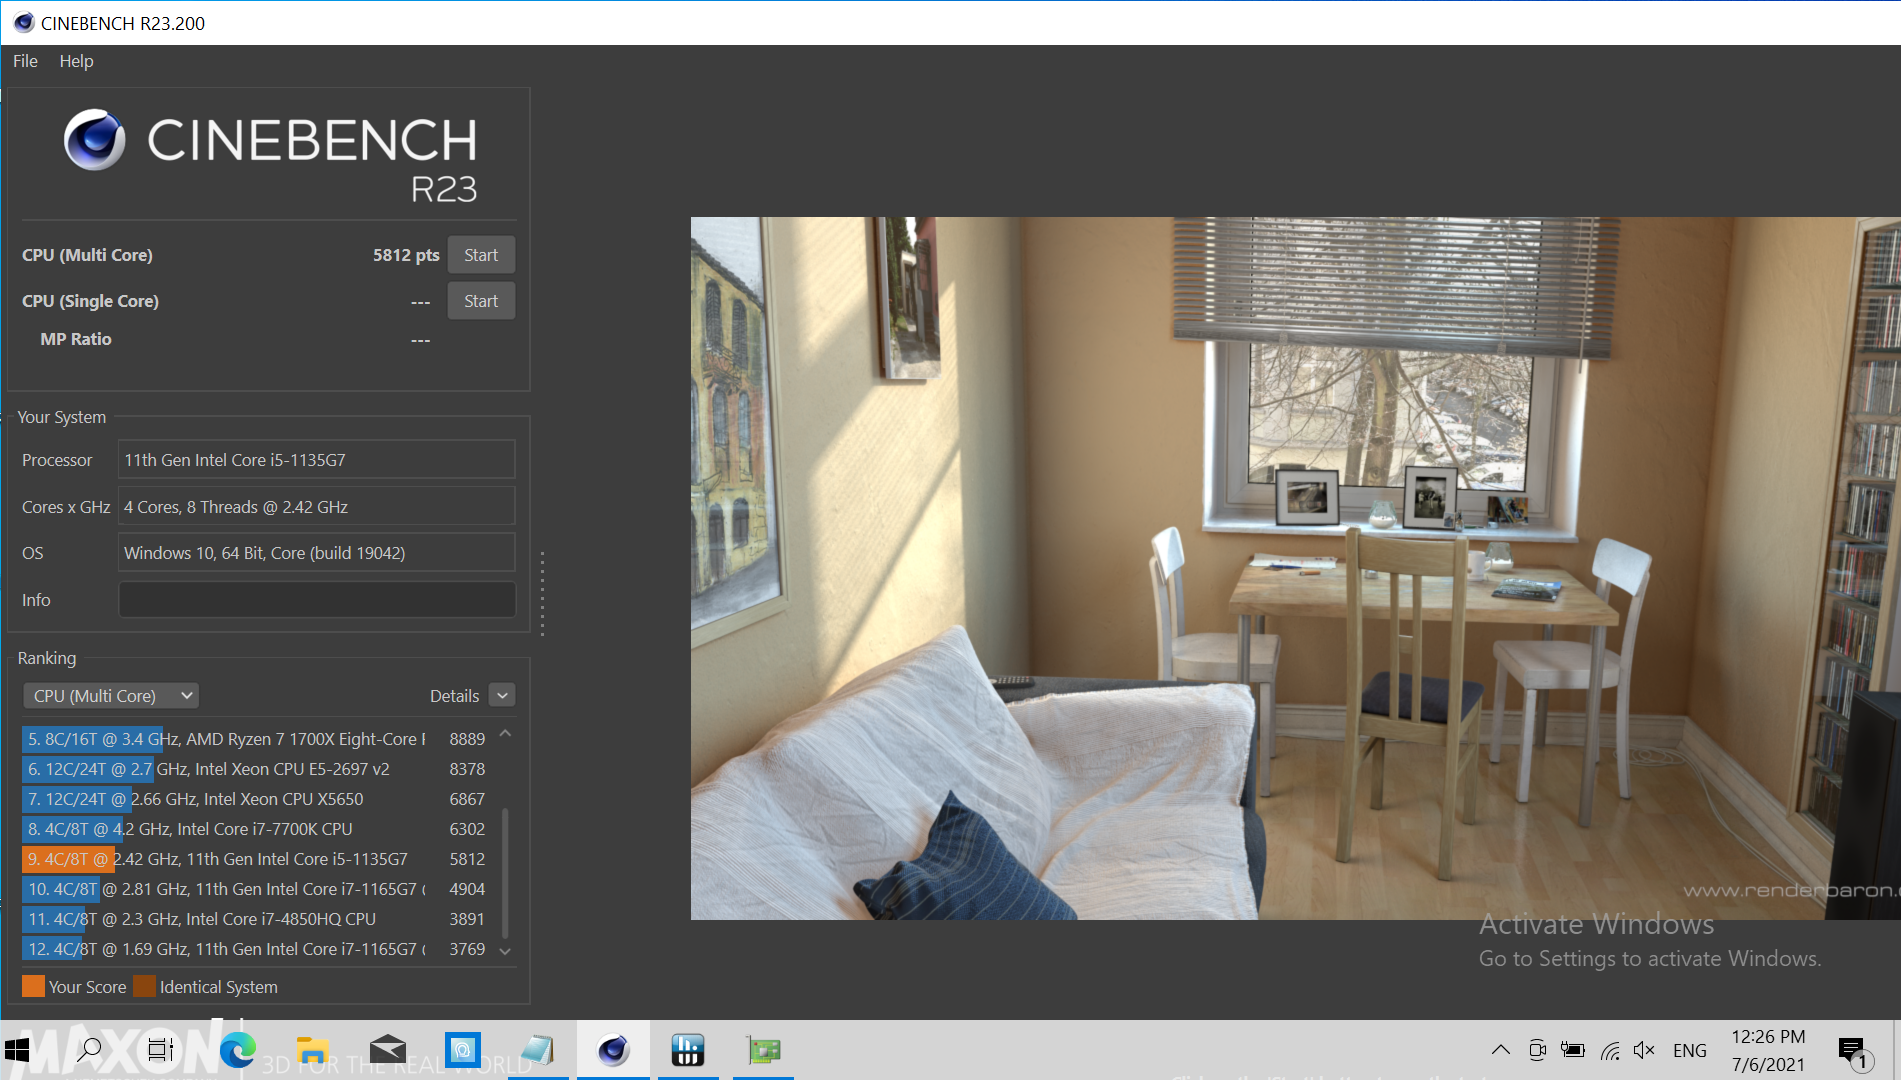Image resolution: width=1901 pixels, height=1080 pixels.
Task: Open the Windows Start menu
Action: (x=18, y=1050)
